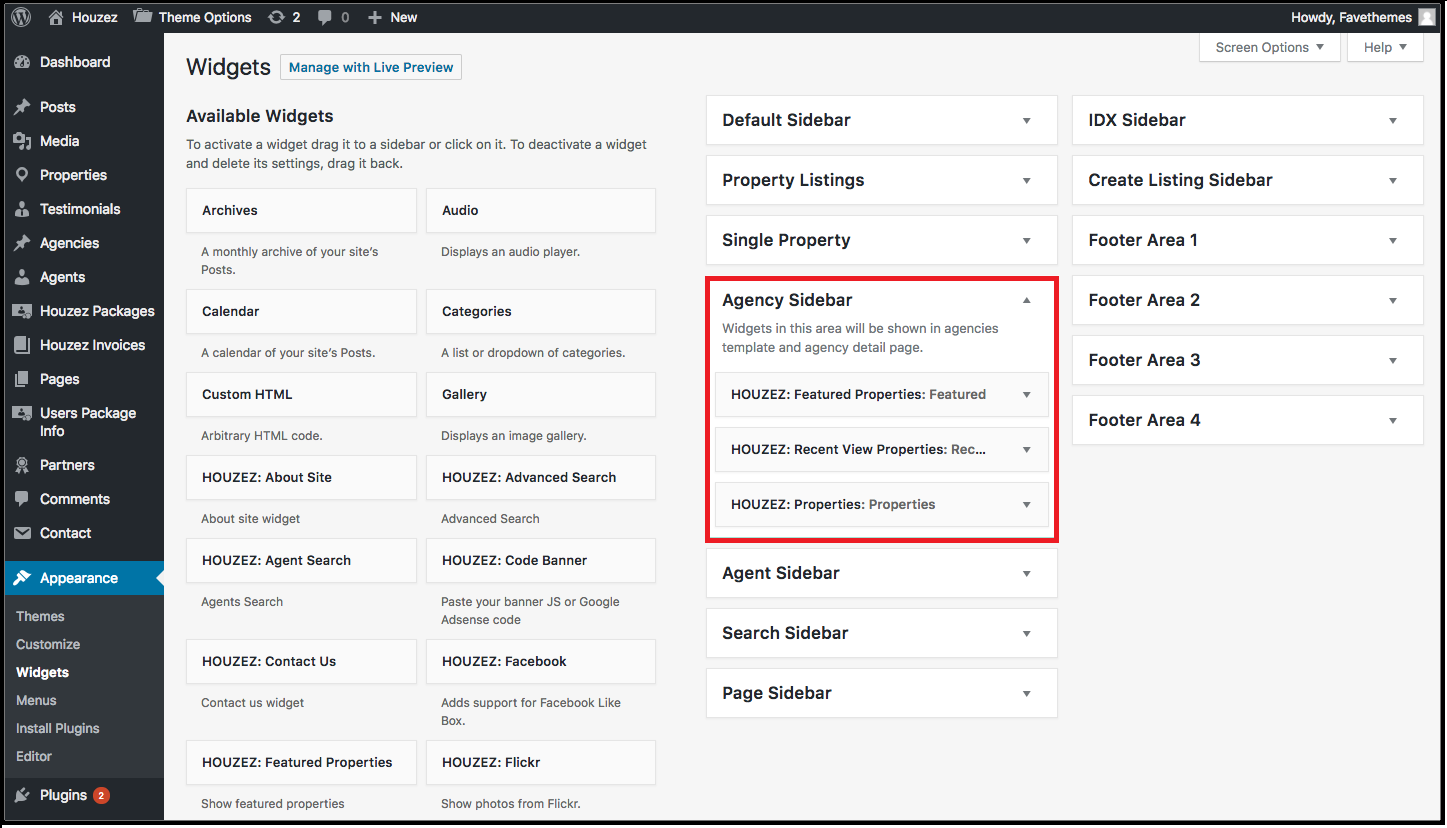Click the Agents person icon
The image size is (1447, 828).
point(22,277)
